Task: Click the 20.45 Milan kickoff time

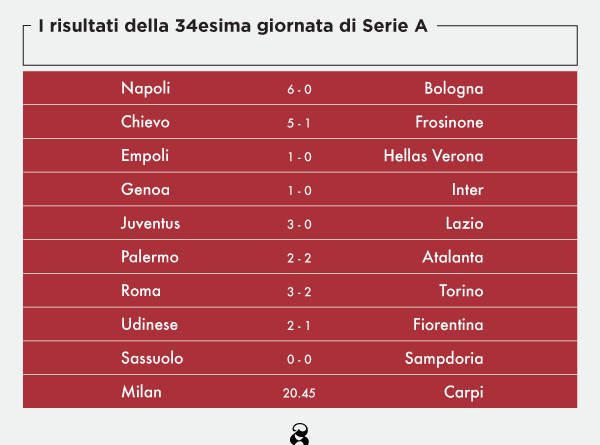Action: 299,394
